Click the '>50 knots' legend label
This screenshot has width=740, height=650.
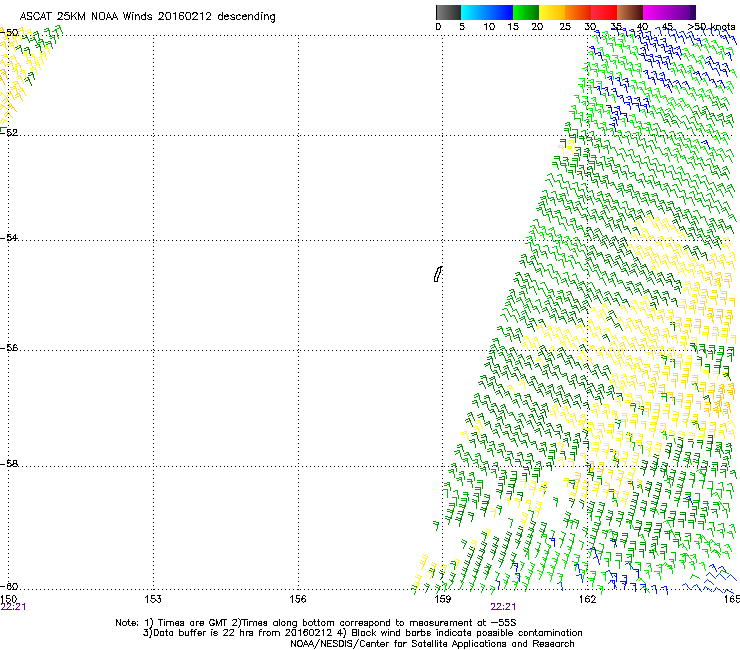(x=711, y=27)
